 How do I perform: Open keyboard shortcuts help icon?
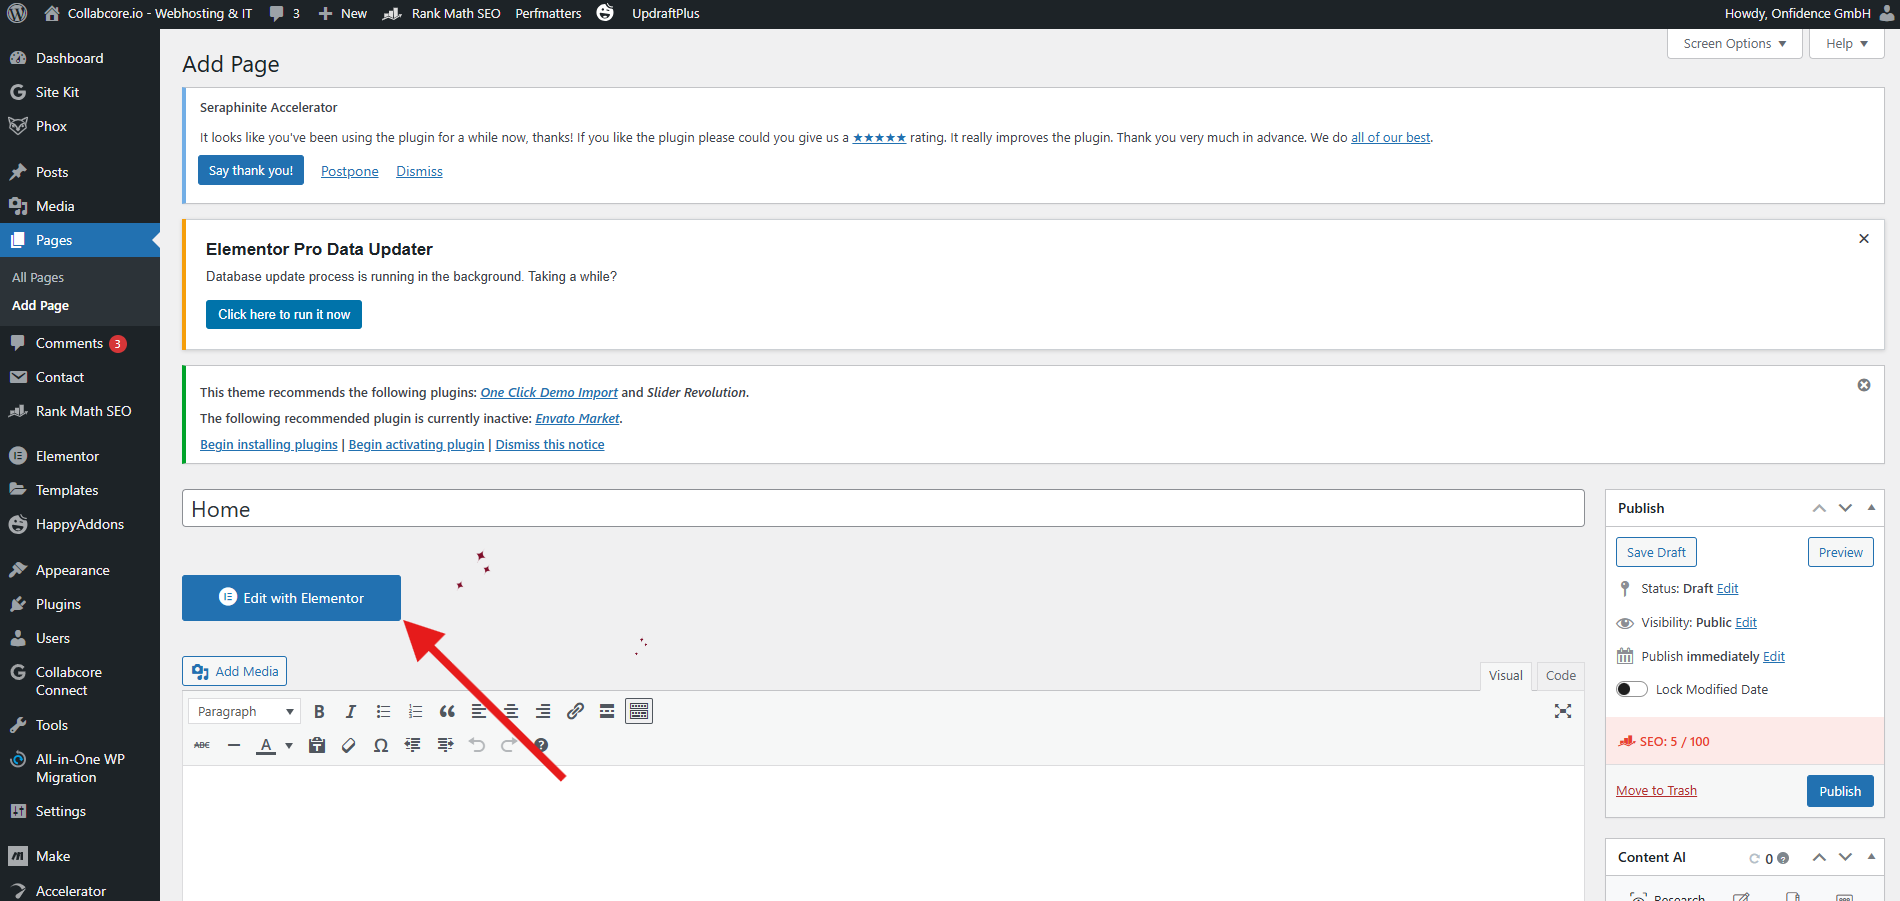tap(541, 746)
